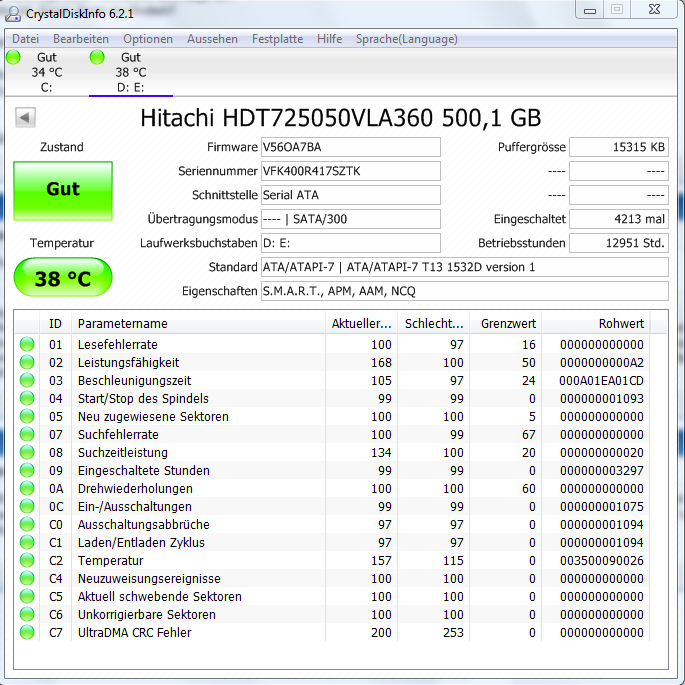
Task: Click the Puffergrösse 15315 KB field
Action: [619, 147]
